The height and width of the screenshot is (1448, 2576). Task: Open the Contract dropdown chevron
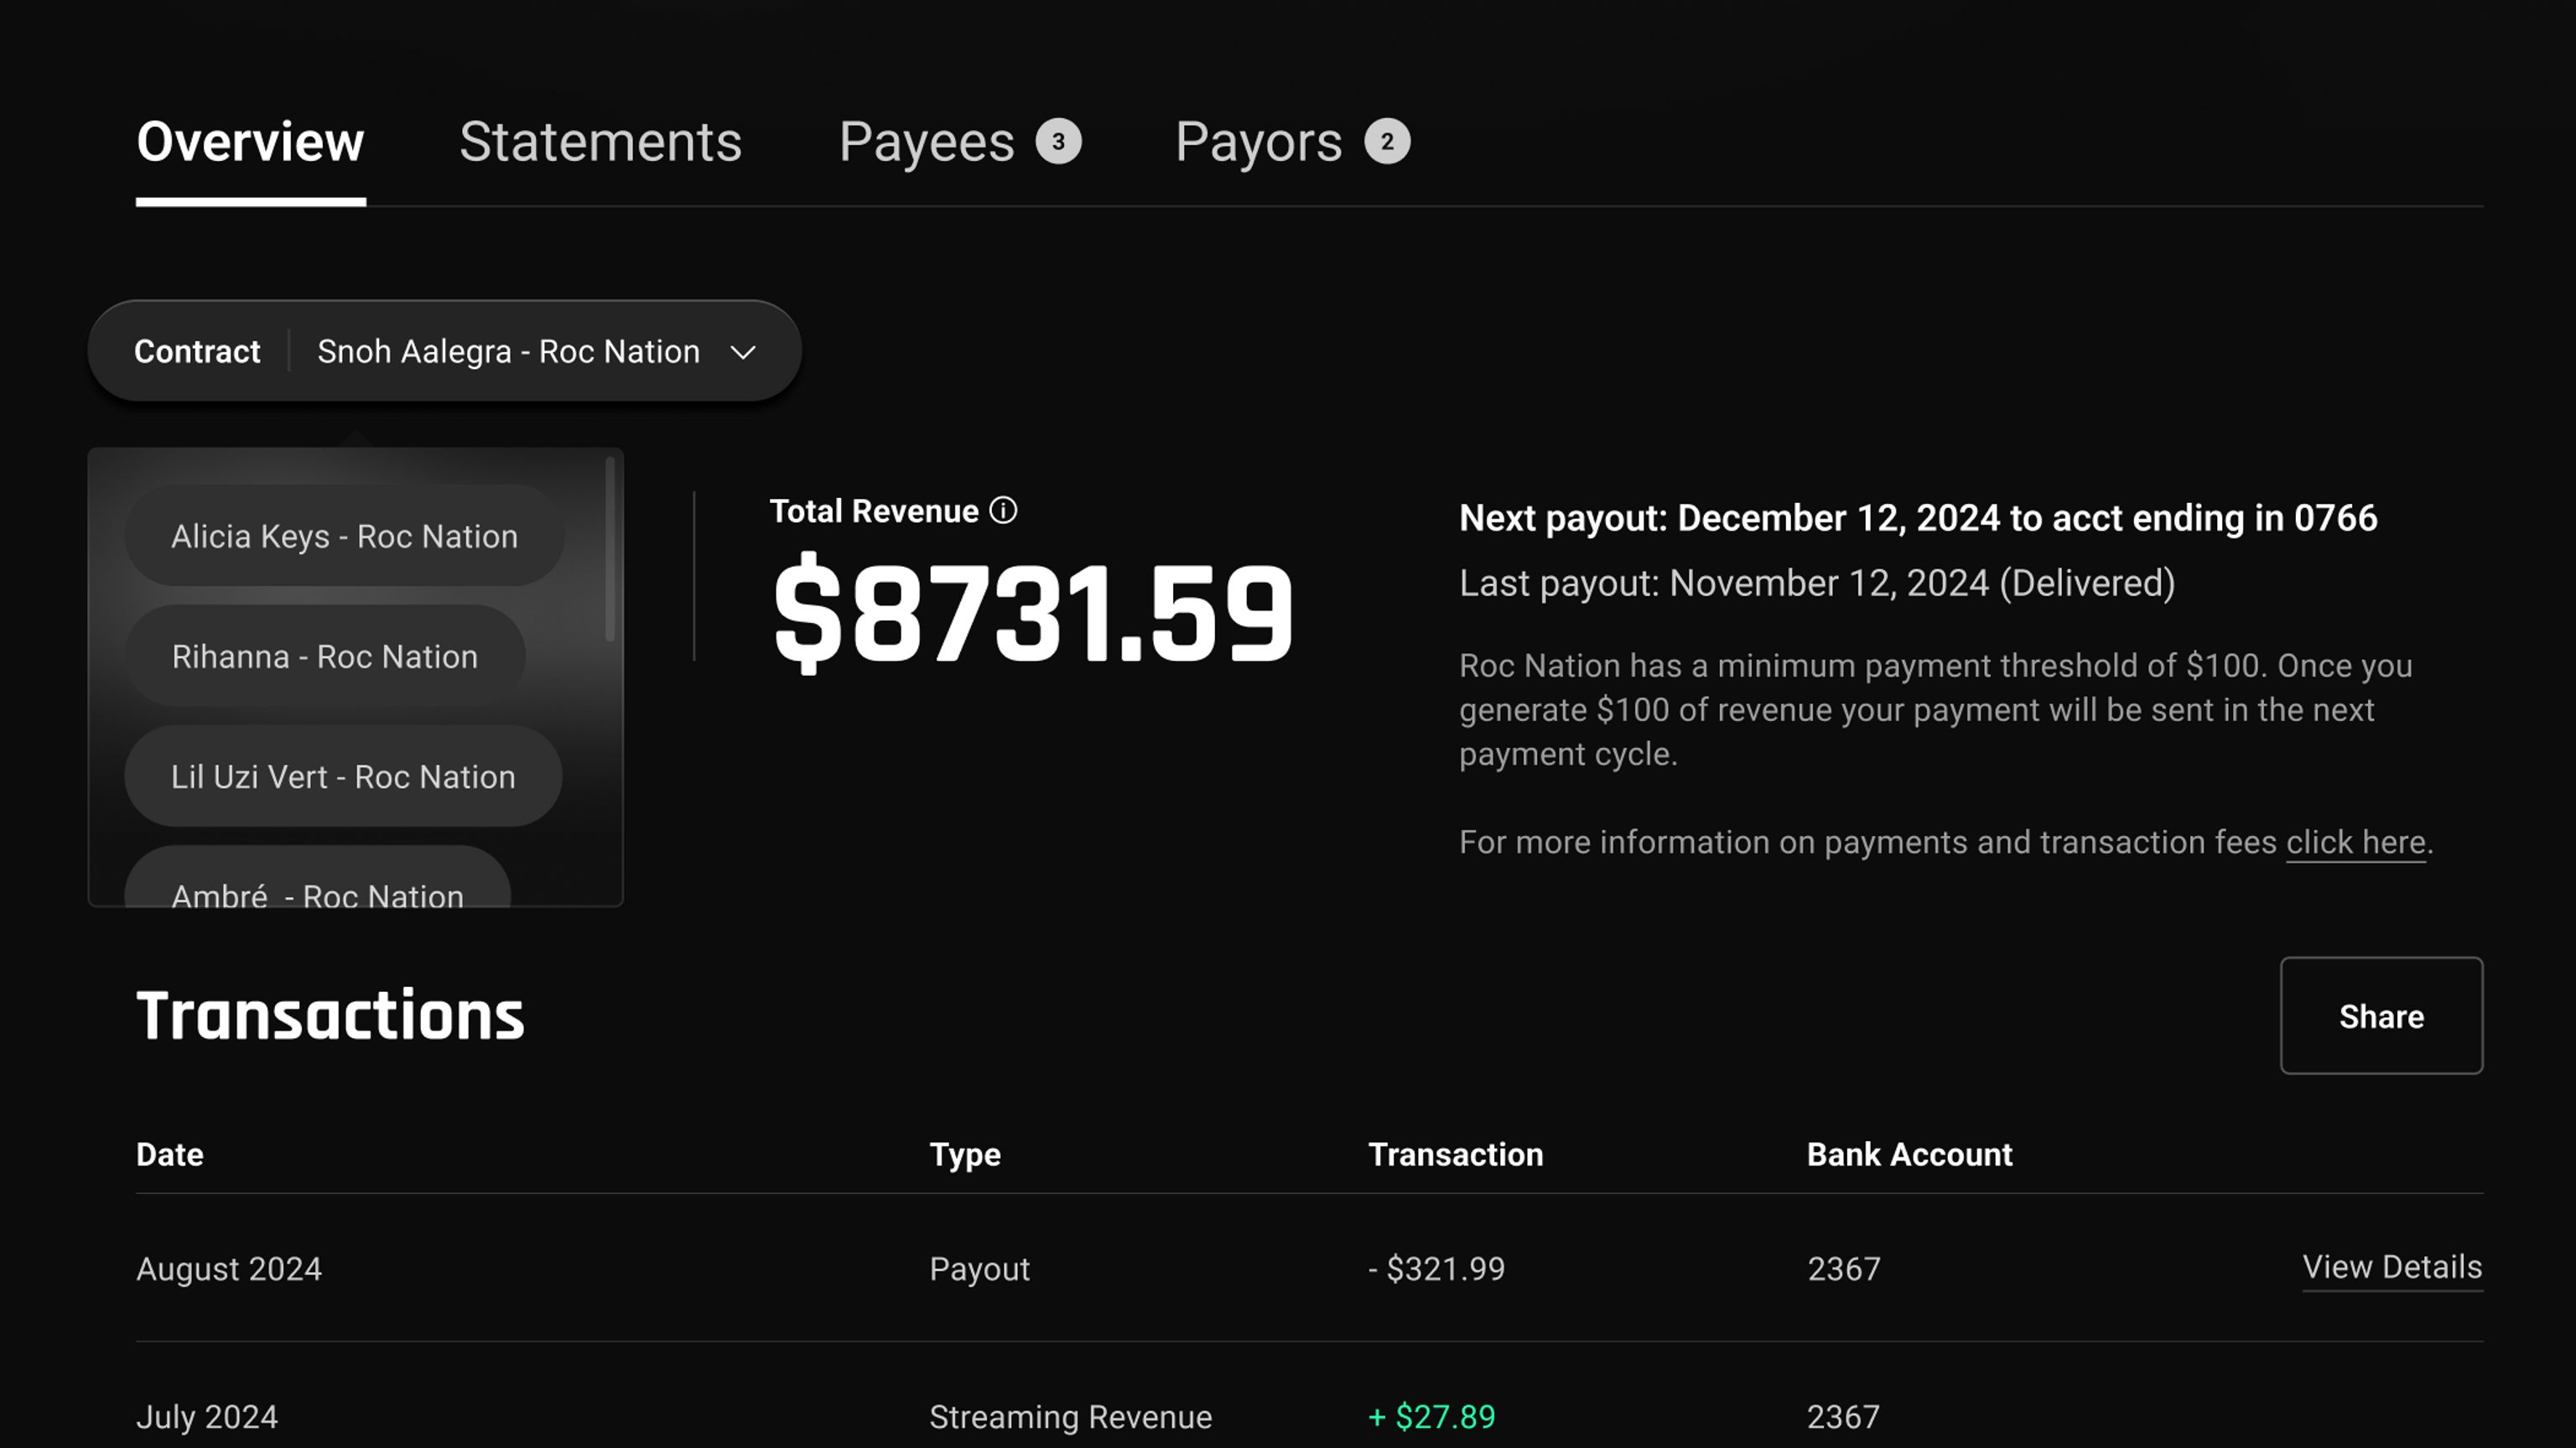coord(743,352)
